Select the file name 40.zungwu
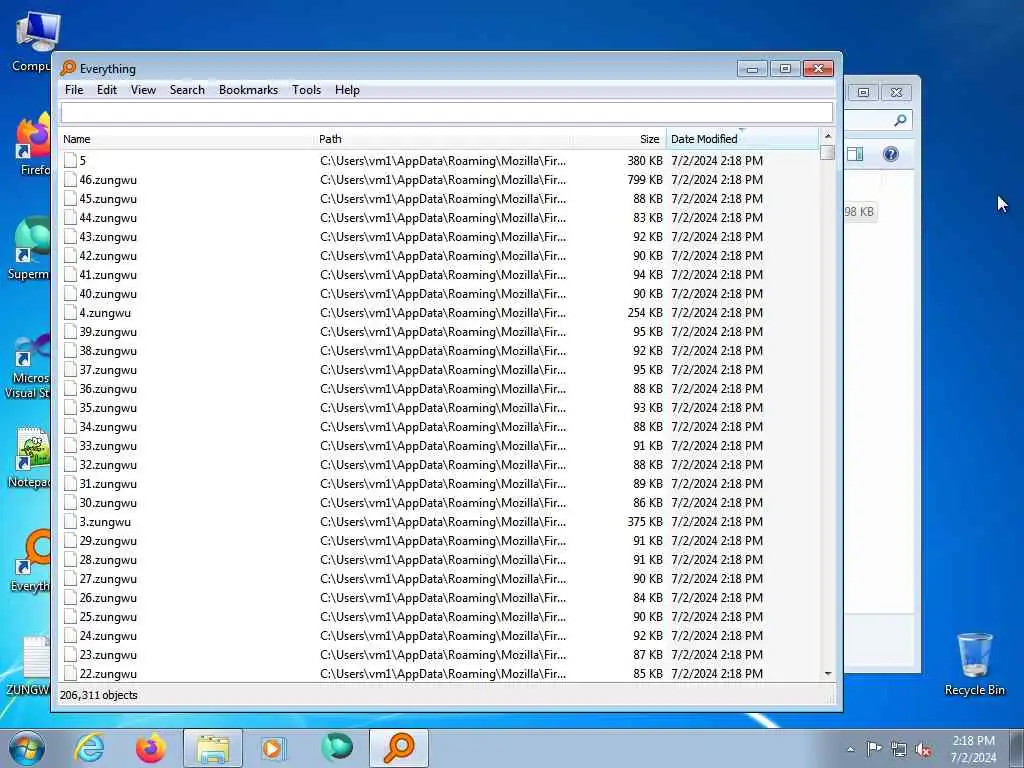This screenshot has height=768, width=1024. tap(108, 294)
